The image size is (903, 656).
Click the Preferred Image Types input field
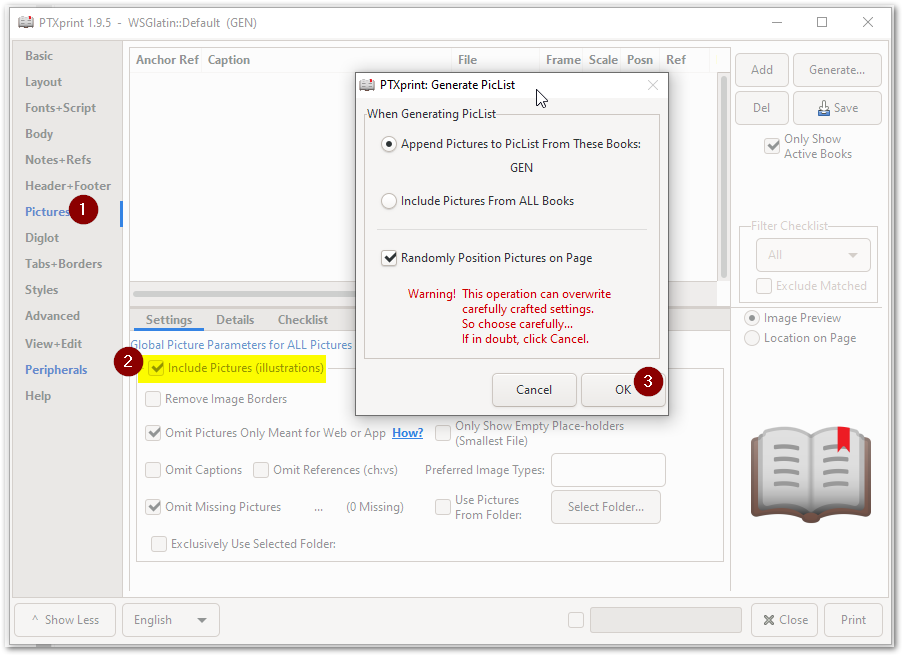tap(608, 470)
